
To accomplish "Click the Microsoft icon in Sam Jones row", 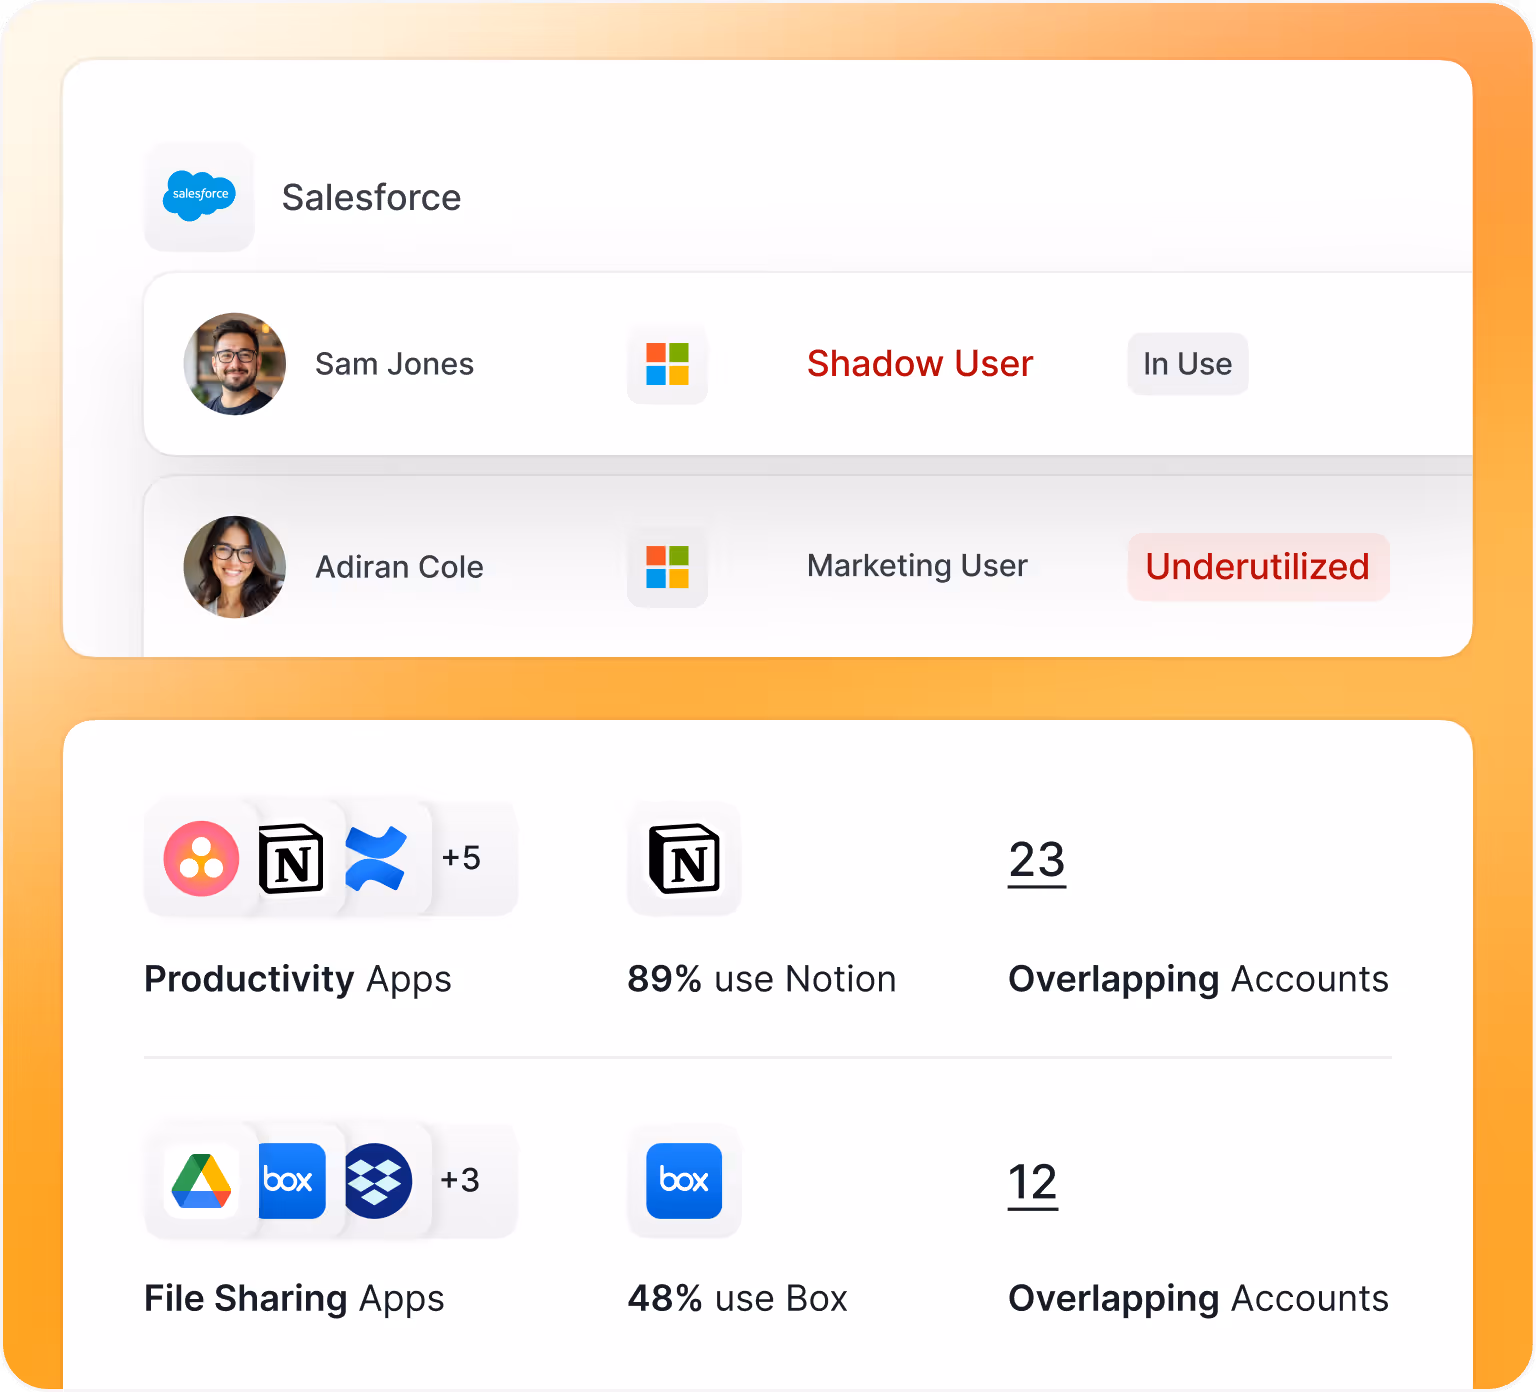I will click(667, 364).
